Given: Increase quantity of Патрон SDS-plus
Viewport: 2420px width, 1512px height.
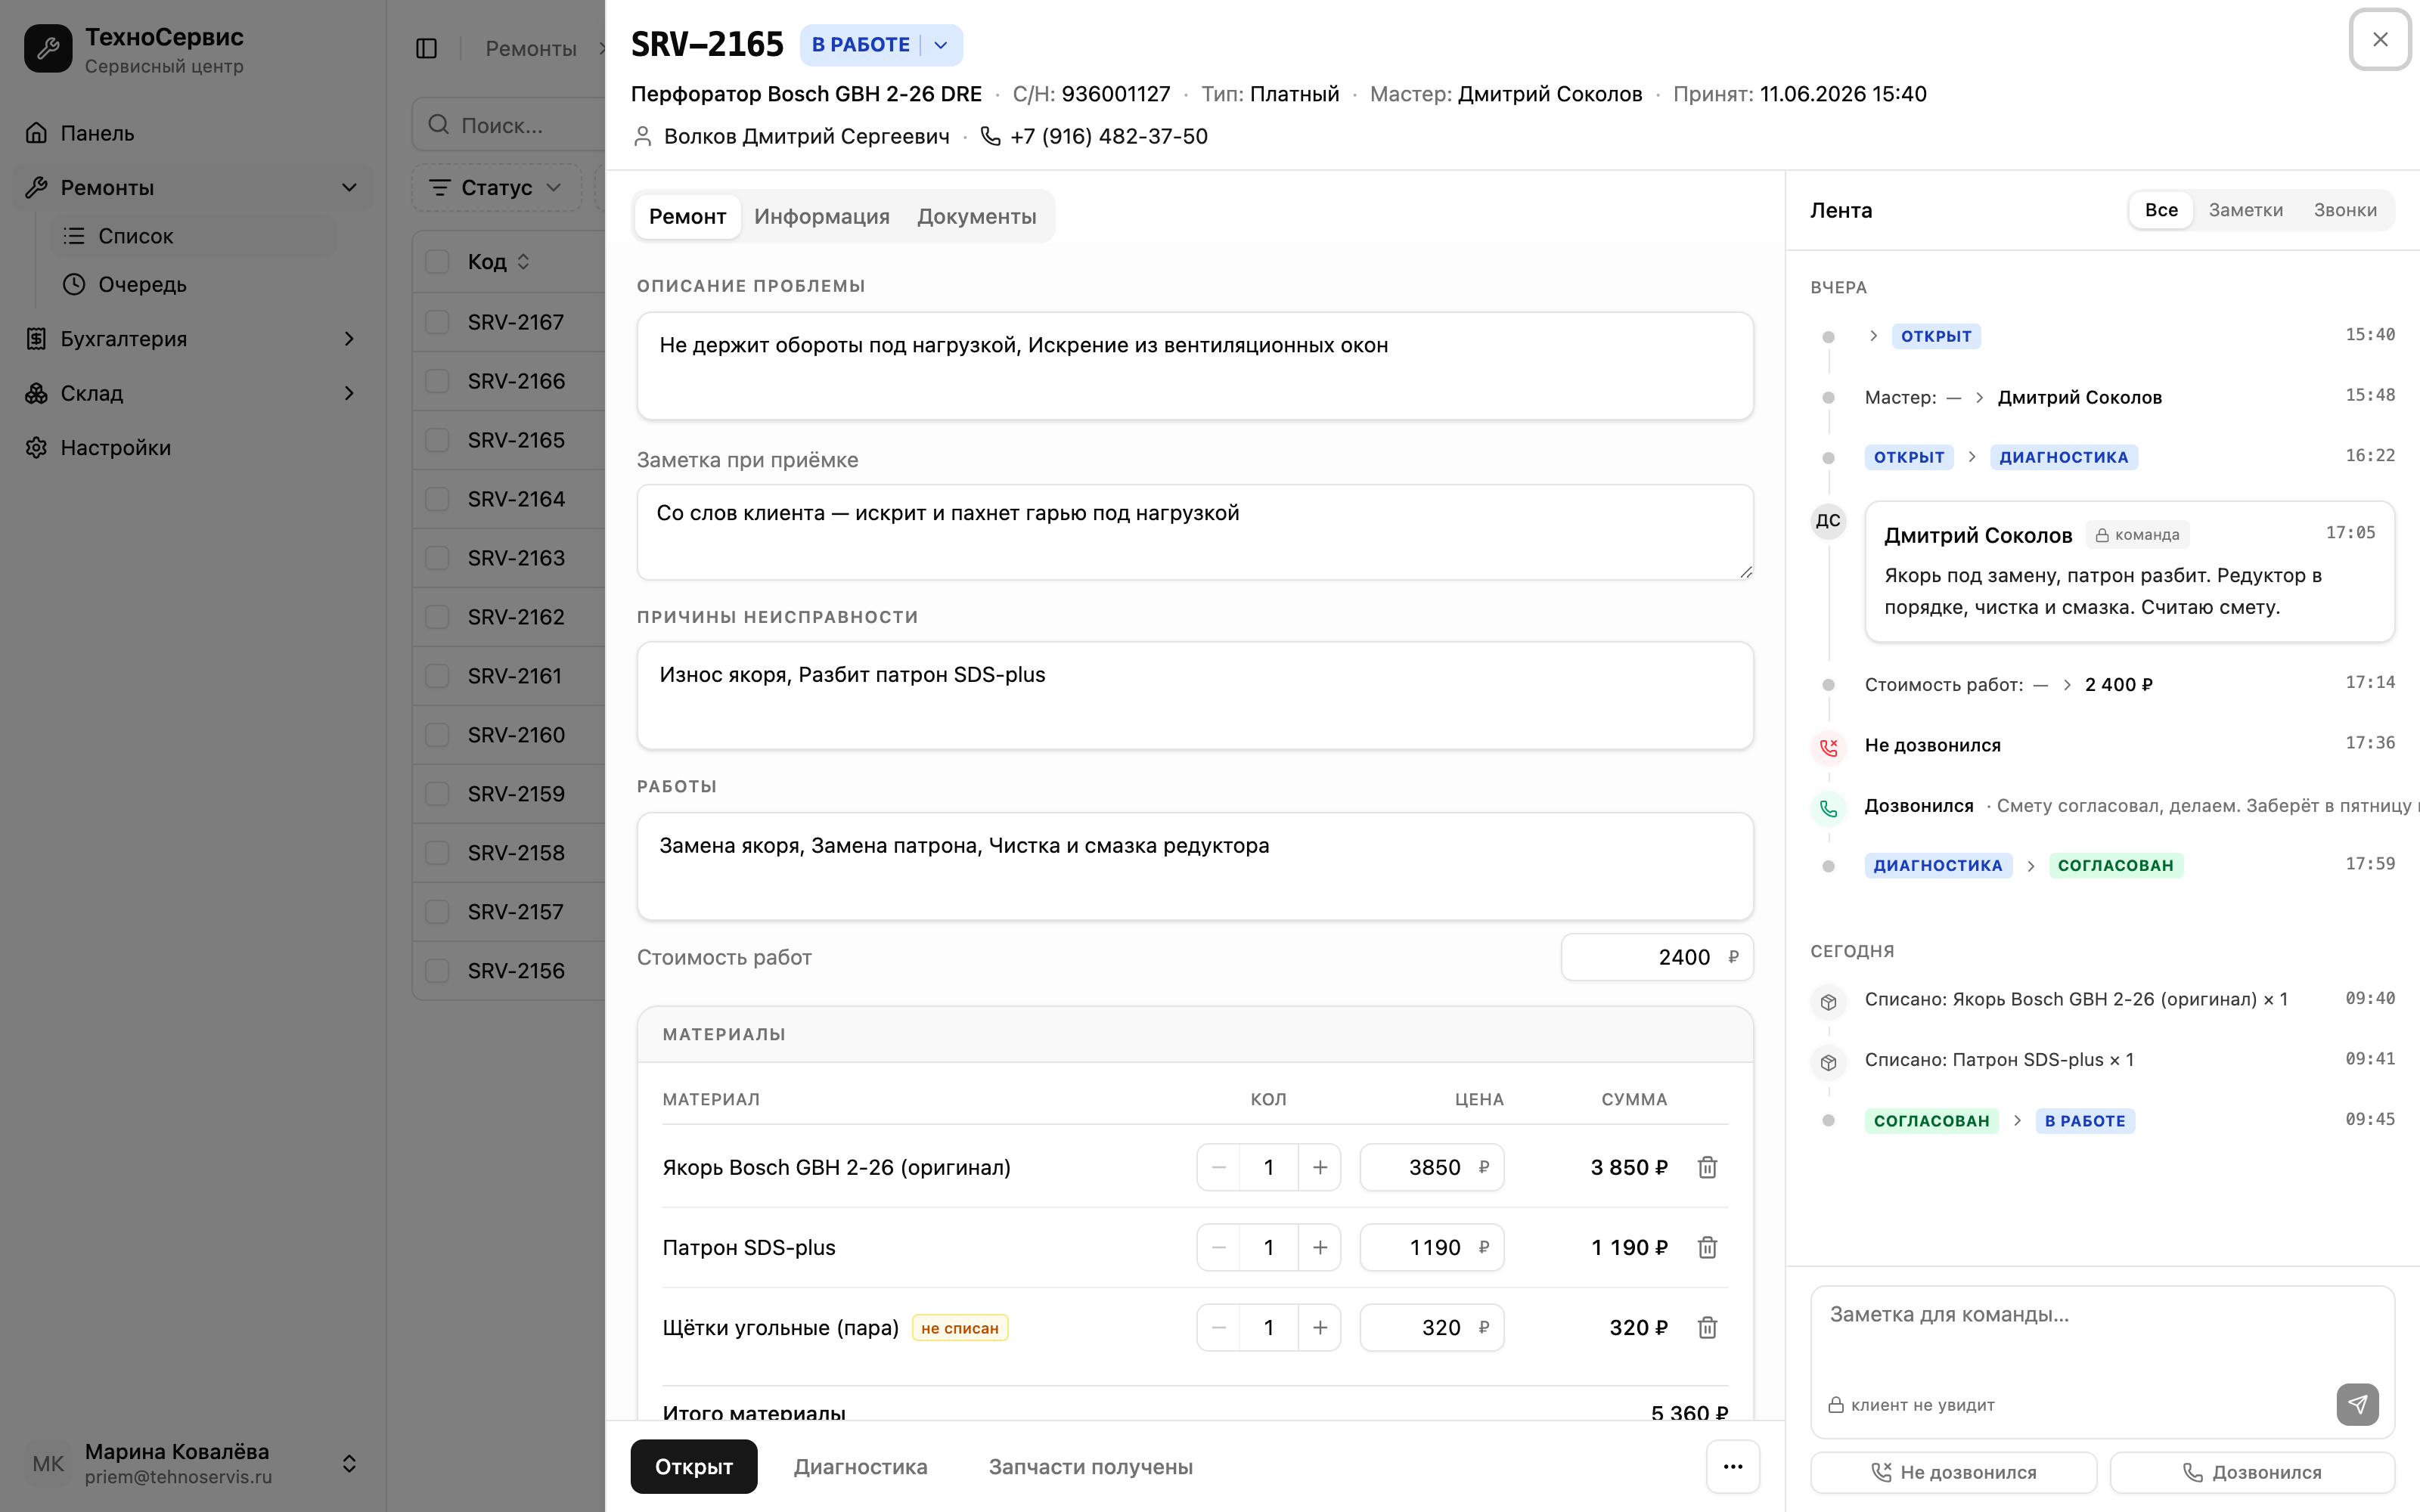Looking at the screenshot, I should (x=1320, y=1247).
